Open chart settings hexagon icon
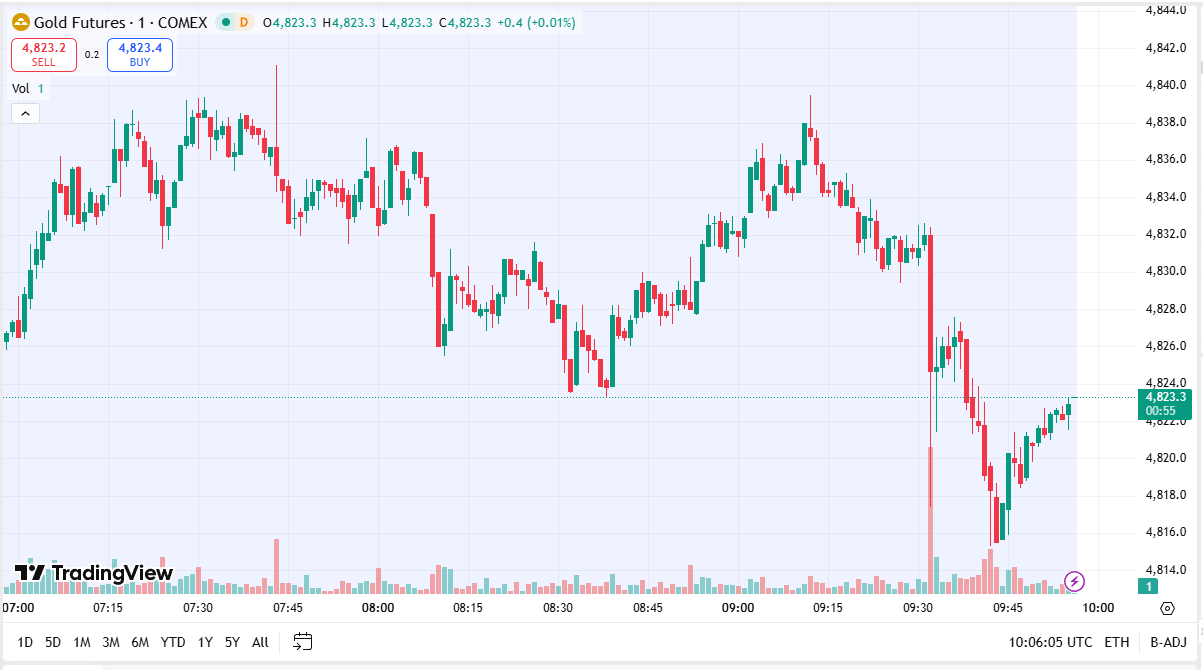 [1167, 608]
